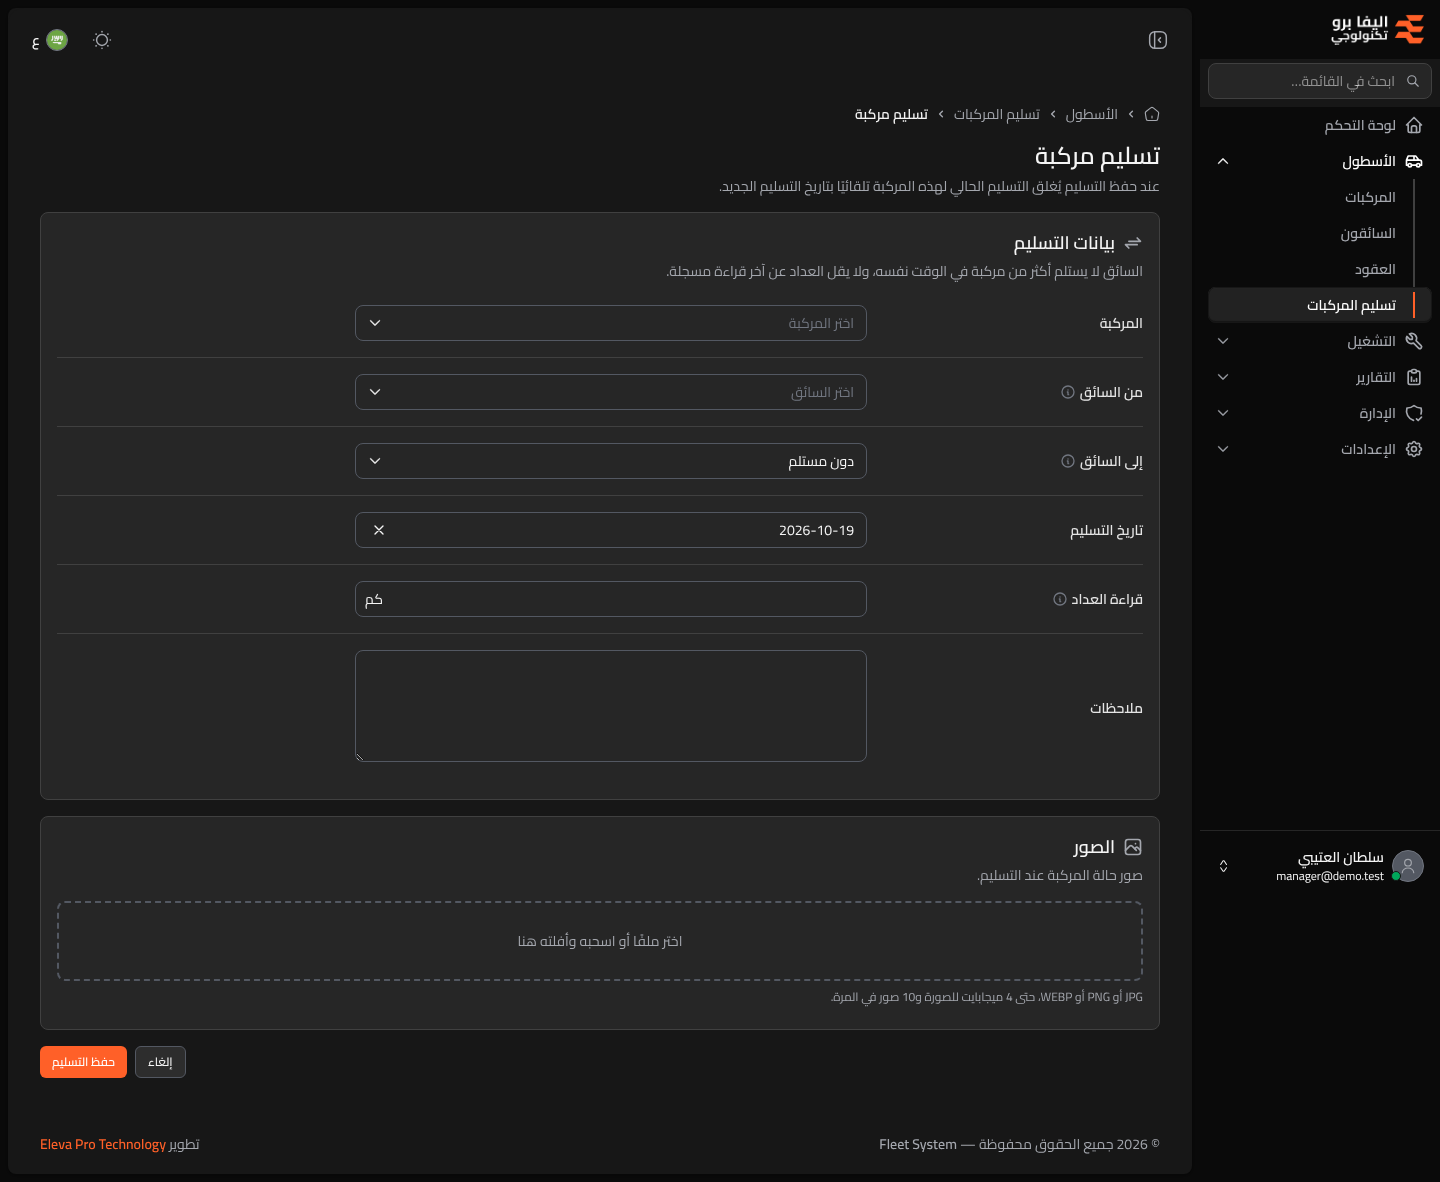The height and width of the screenshot is (1182, 1440).
Task: Click the قراءة العداد input field
Action: (x=611, y=599)
